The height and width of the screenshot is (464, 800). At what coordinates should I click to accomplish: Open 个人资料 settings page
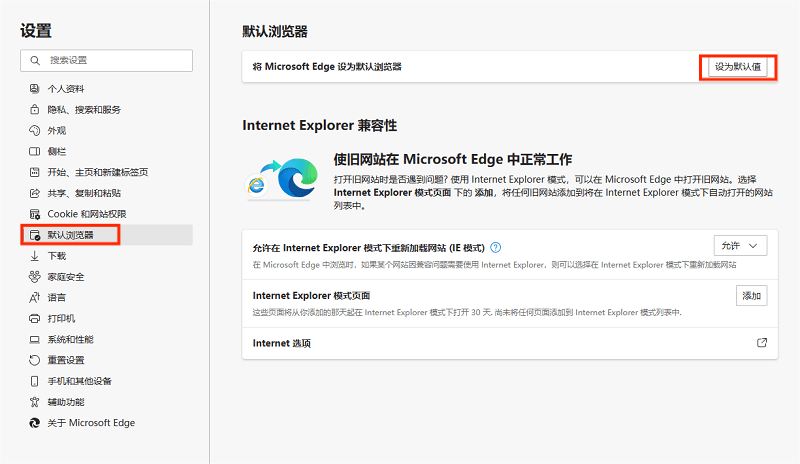click(x=107, y=89)
